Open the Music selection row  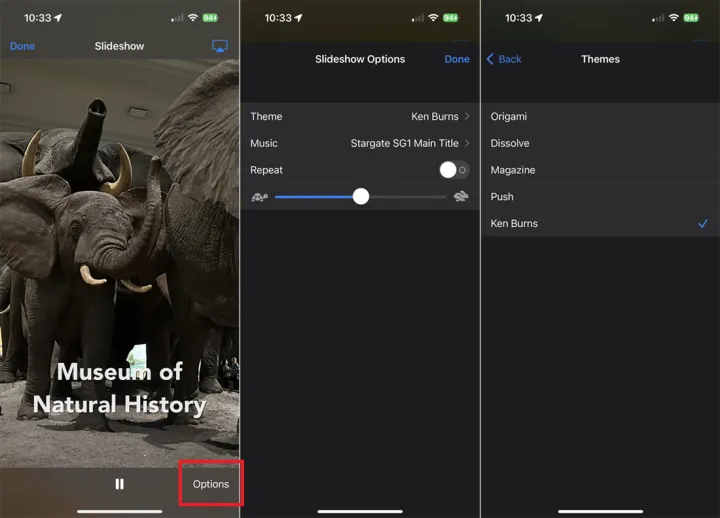(x=360, y=144)
